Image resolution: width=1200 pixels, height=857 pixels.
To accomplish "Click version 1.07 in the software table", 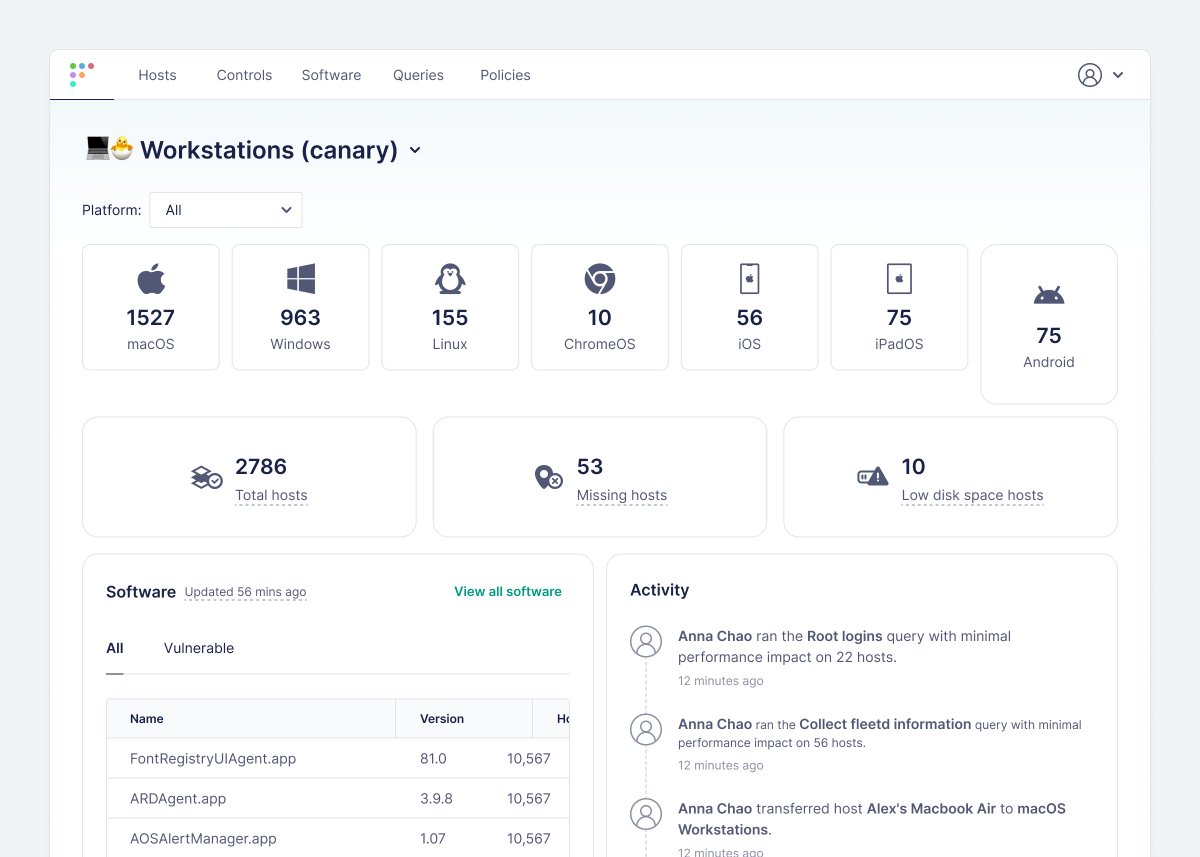I will (x=433, y=839).
